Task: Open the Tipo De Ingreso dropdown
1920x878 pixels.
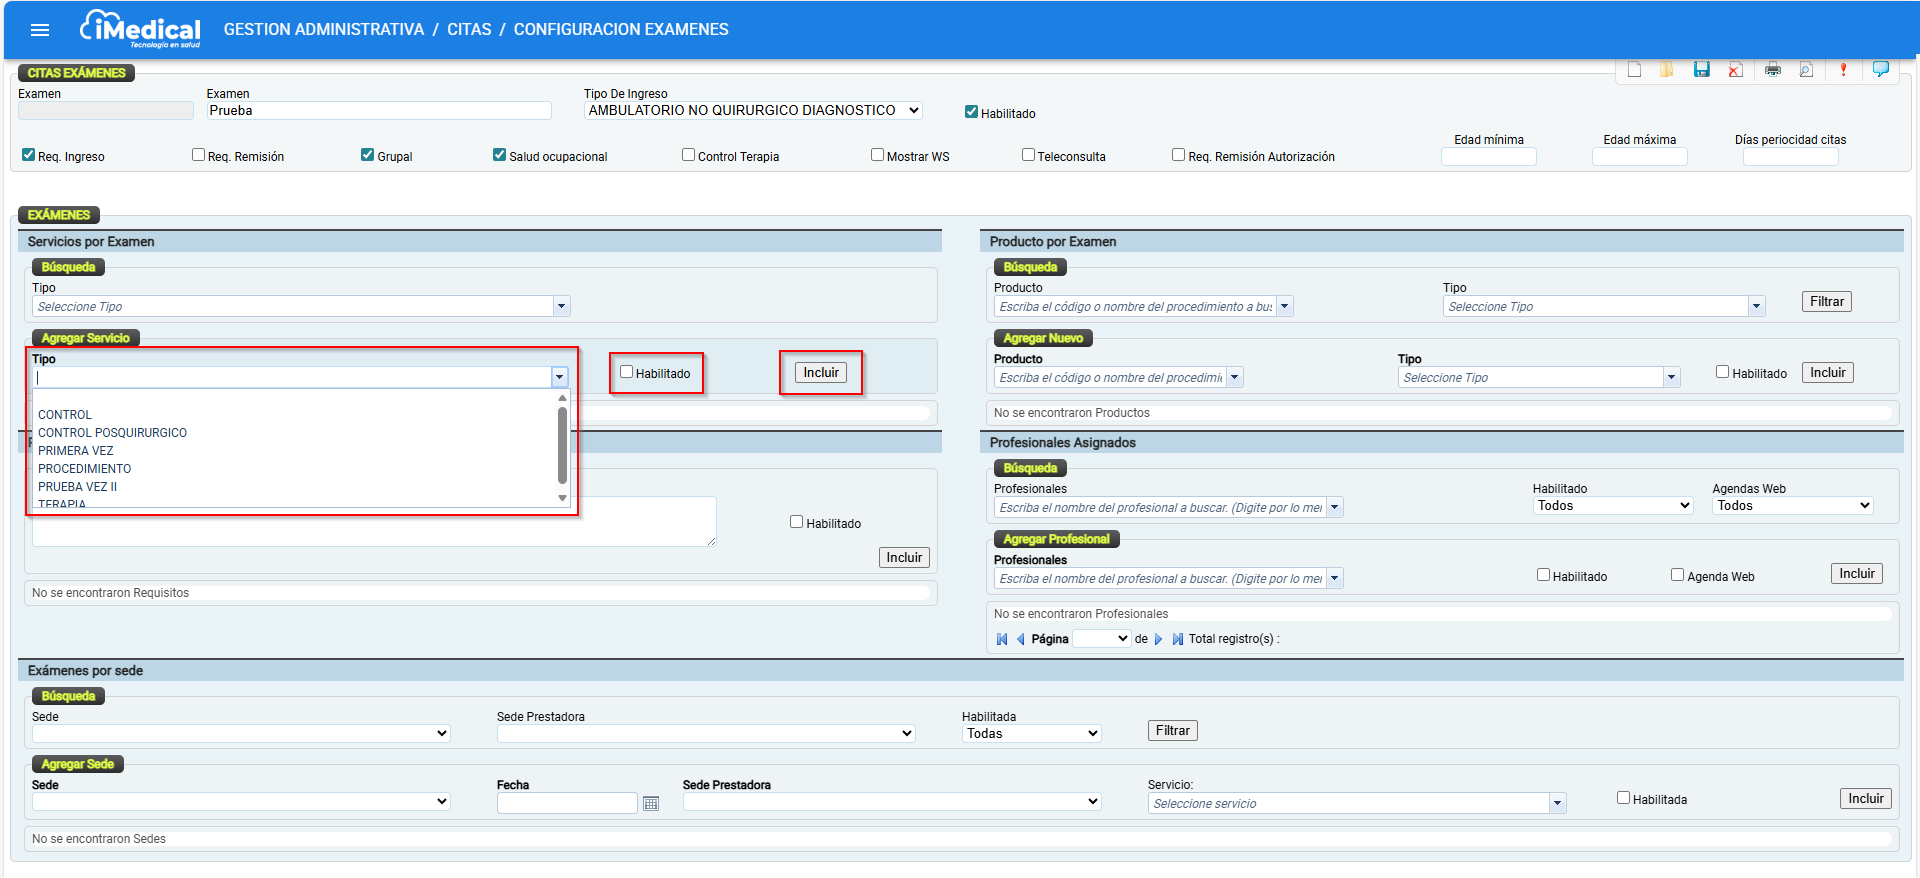Action: (x=752, y=111)
